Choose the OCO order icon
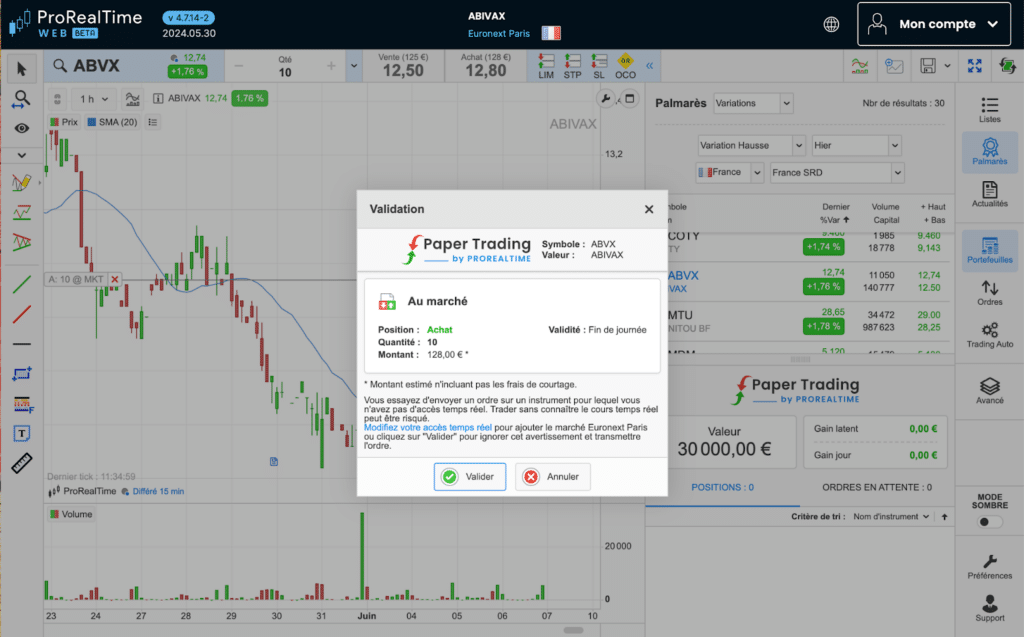 click(x=625, y=67)
